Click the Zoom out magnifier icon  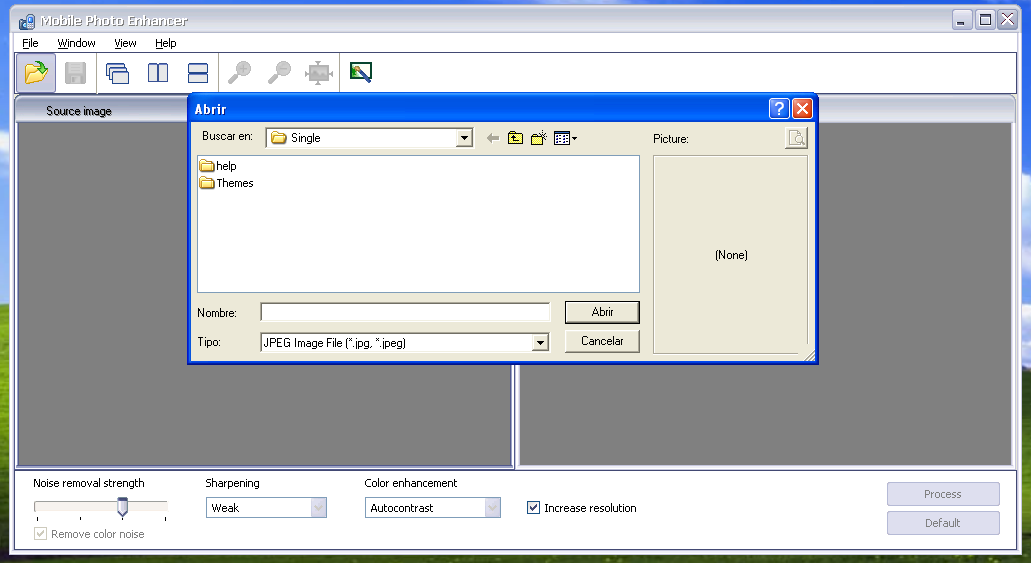click(279, 72)
